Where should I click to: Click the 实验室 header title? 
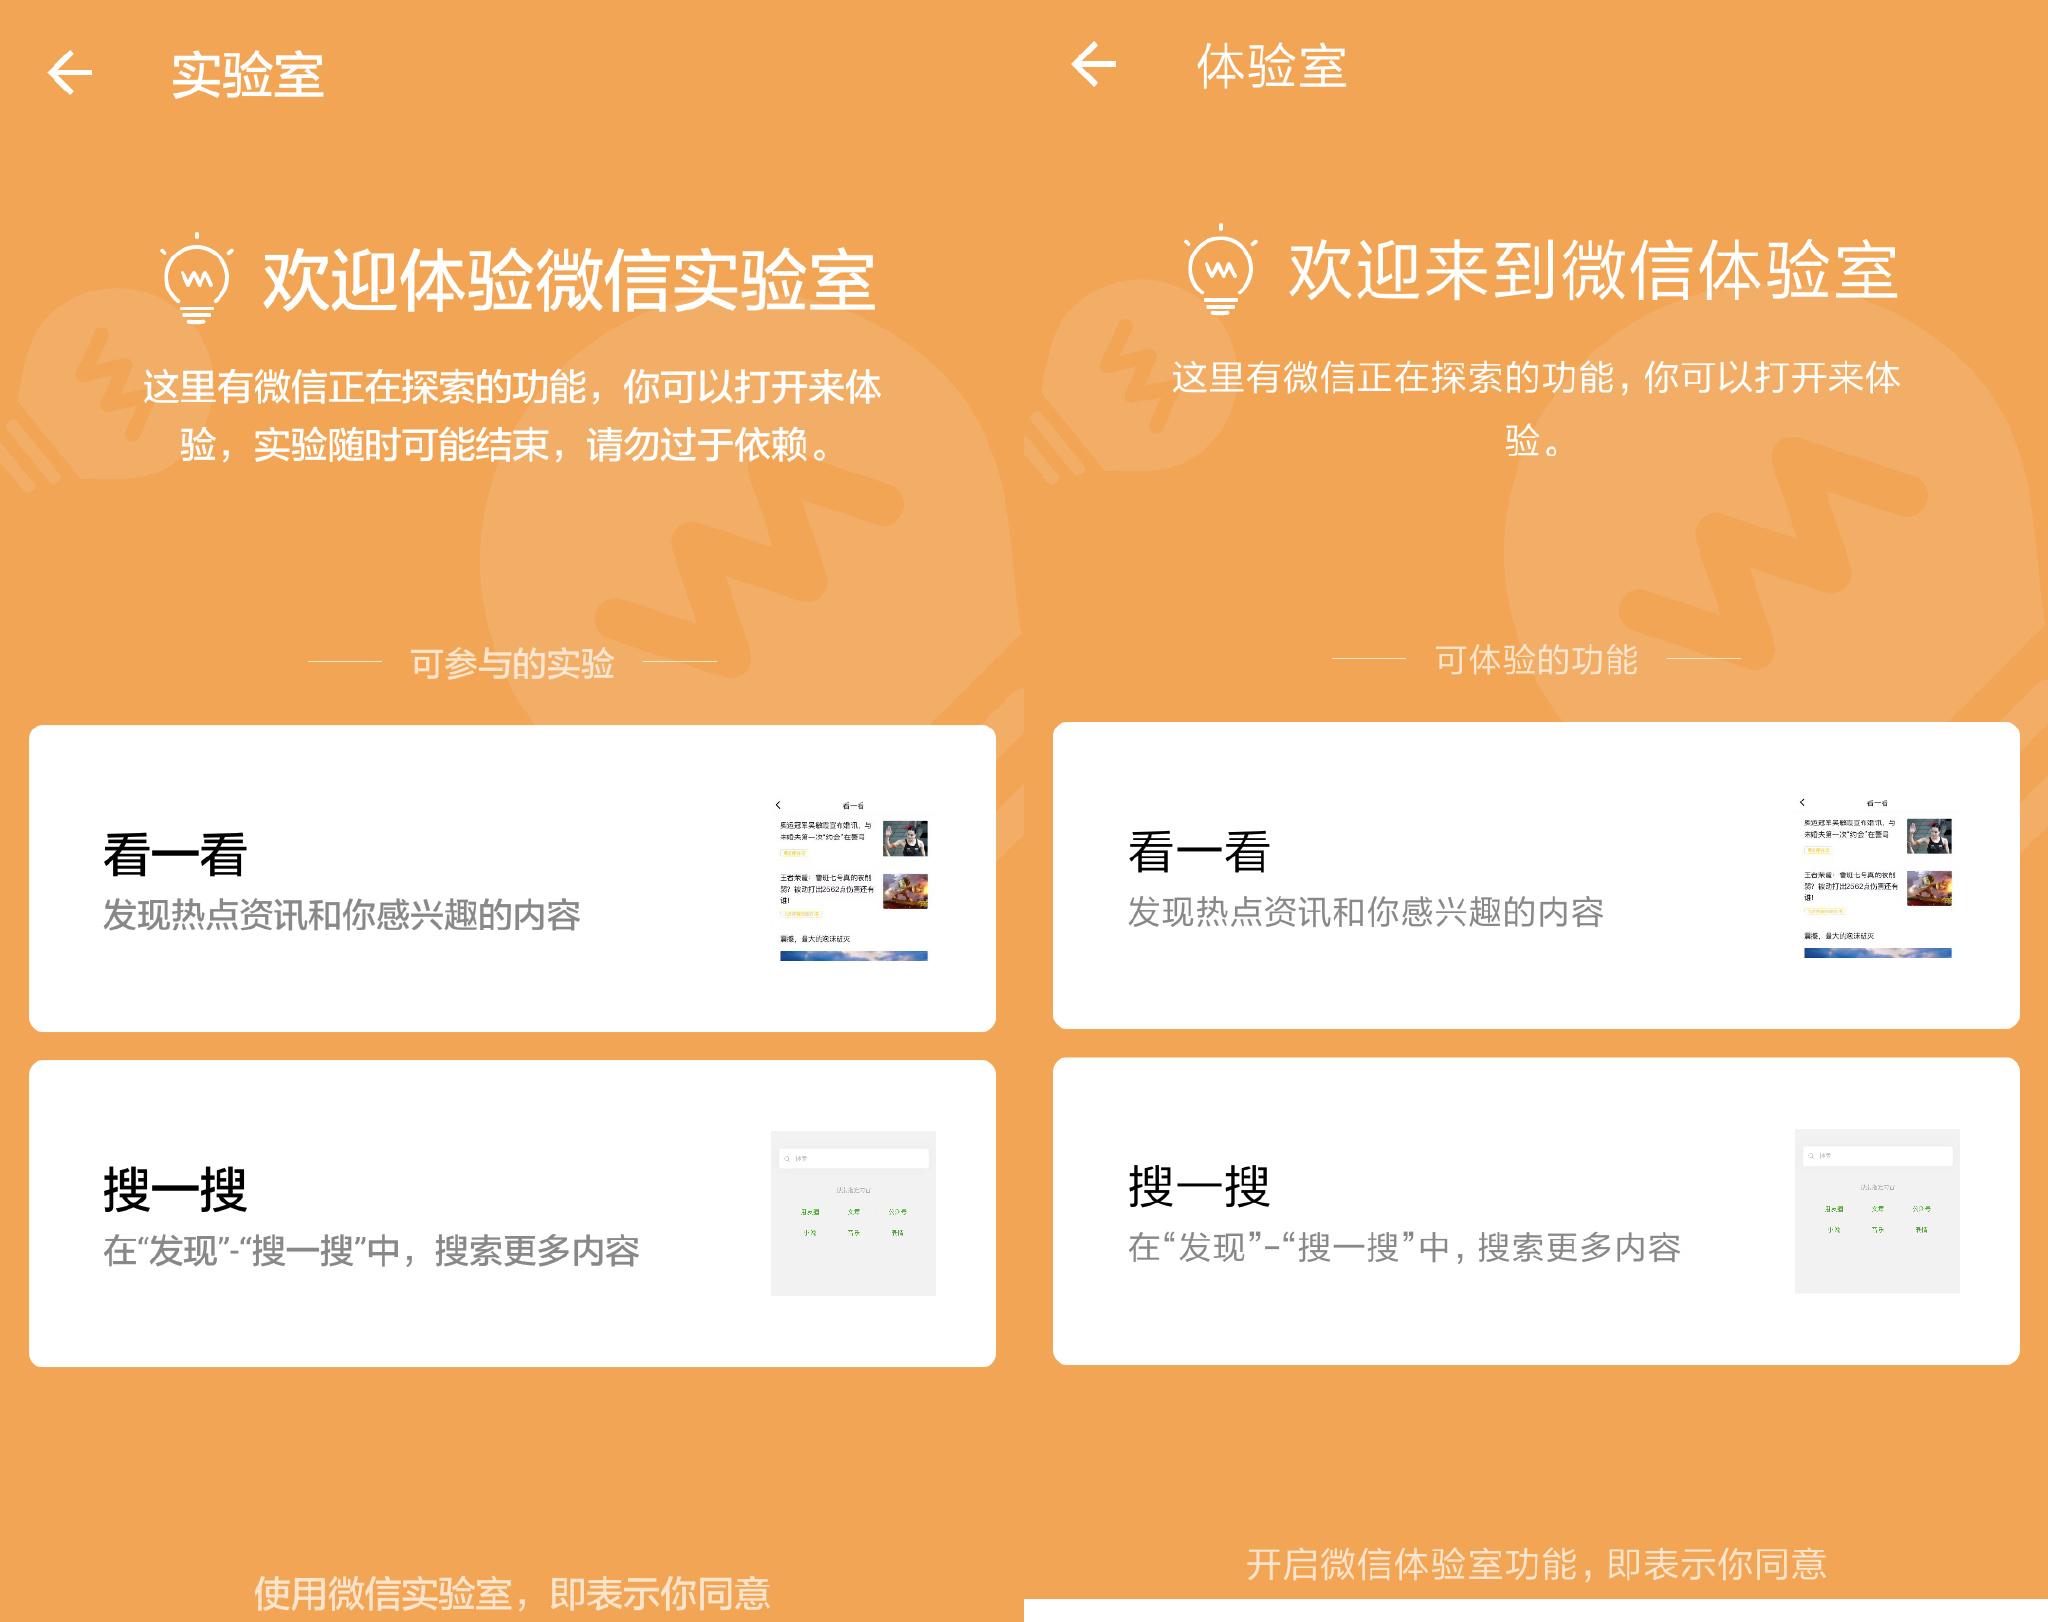click(x=248, y=75)
